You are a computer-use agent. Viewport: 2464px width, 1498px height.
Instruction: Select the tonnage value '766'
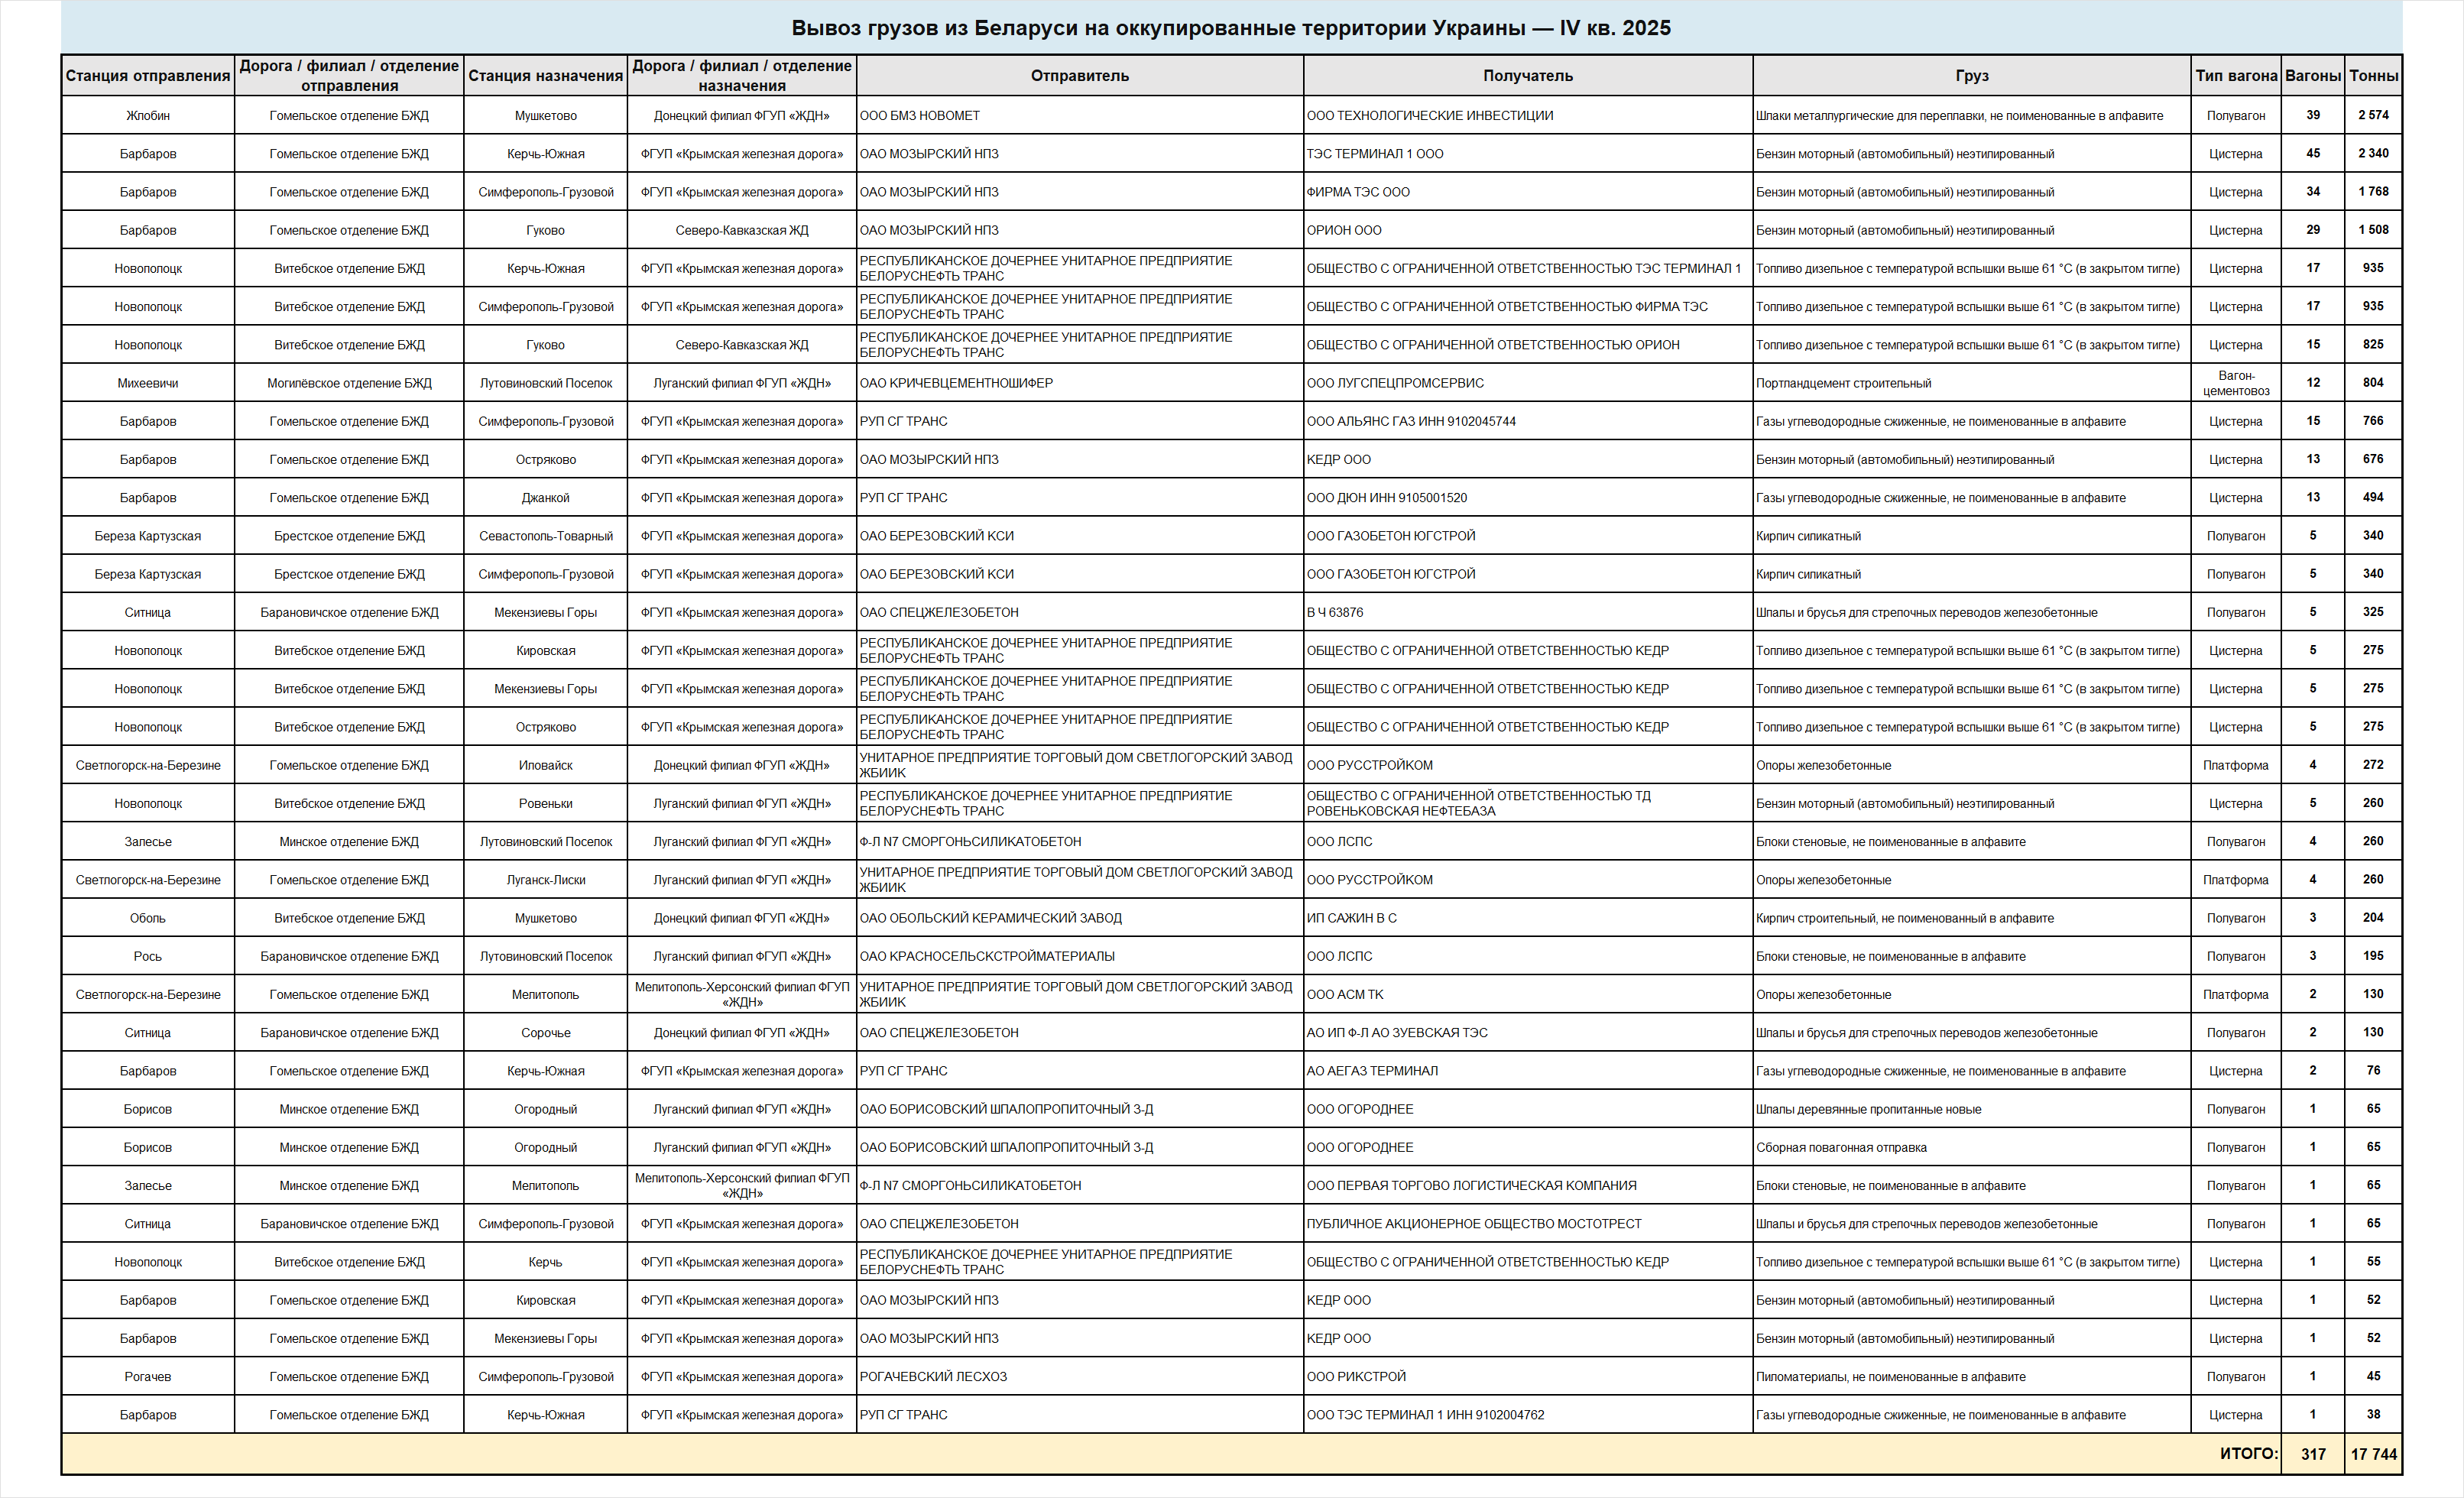pyautogui.click(x=2374, y=420)
